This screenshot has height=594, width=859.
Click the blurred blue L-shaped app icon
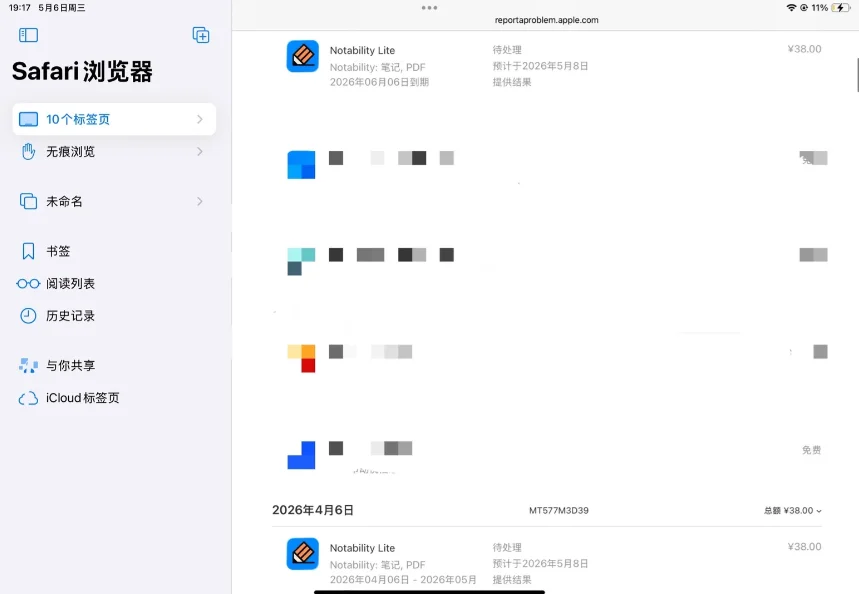point(301,455)
